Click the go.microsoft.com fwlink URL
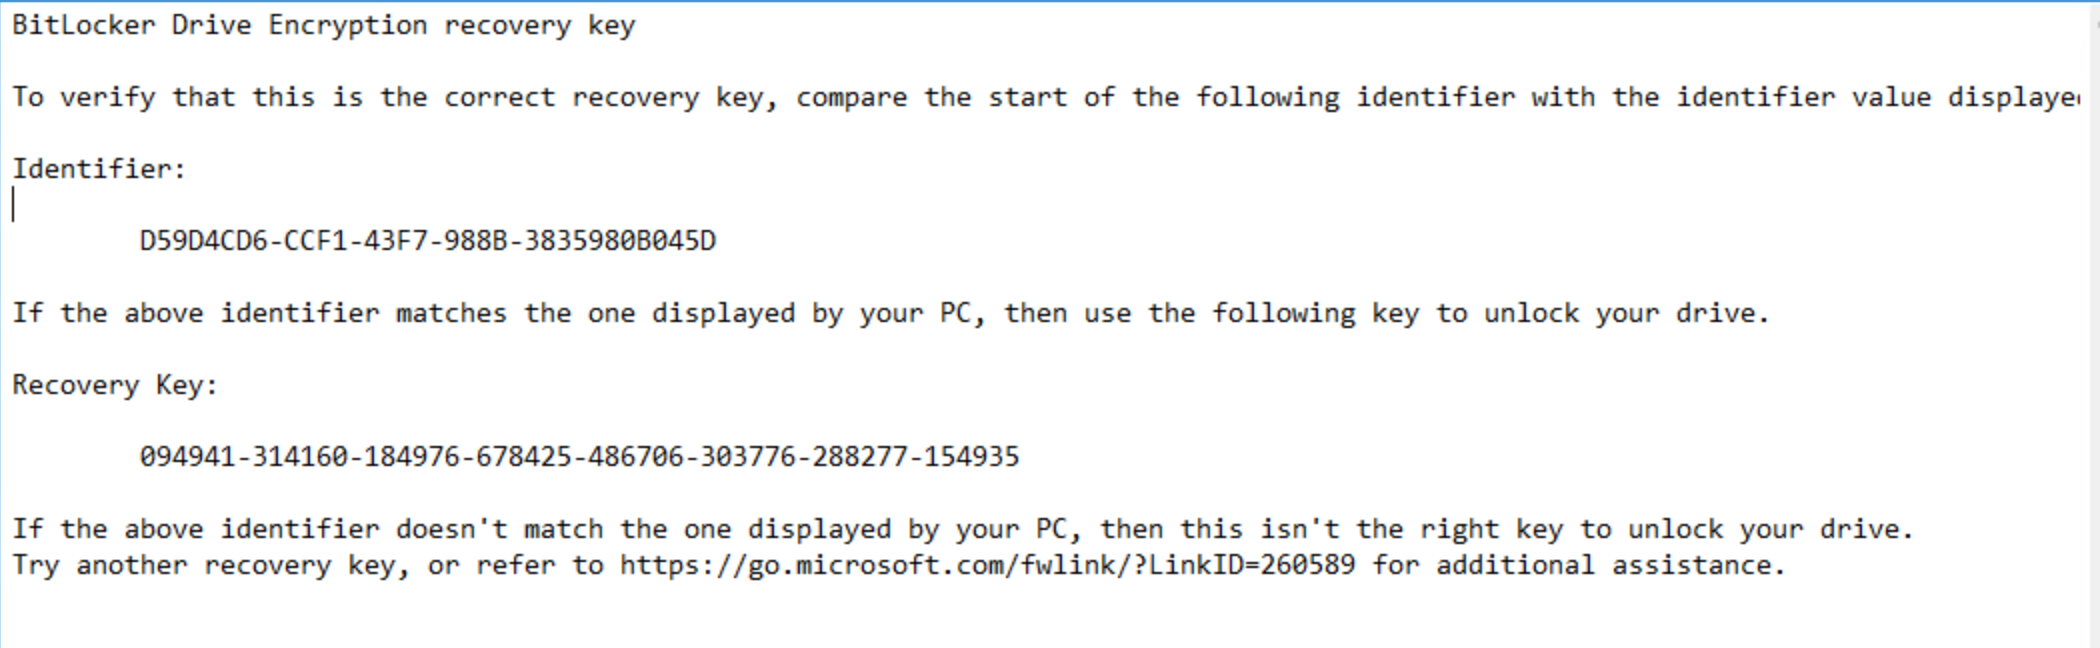 click(986, 565)
